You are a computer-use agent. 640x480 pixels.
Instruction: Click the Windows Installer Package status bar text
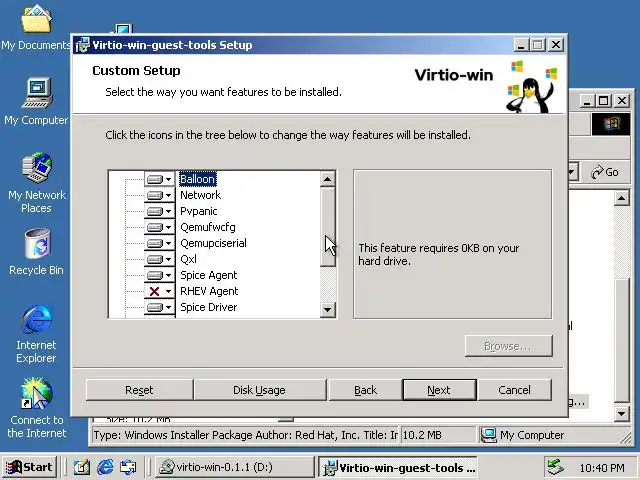click(245, 435)
